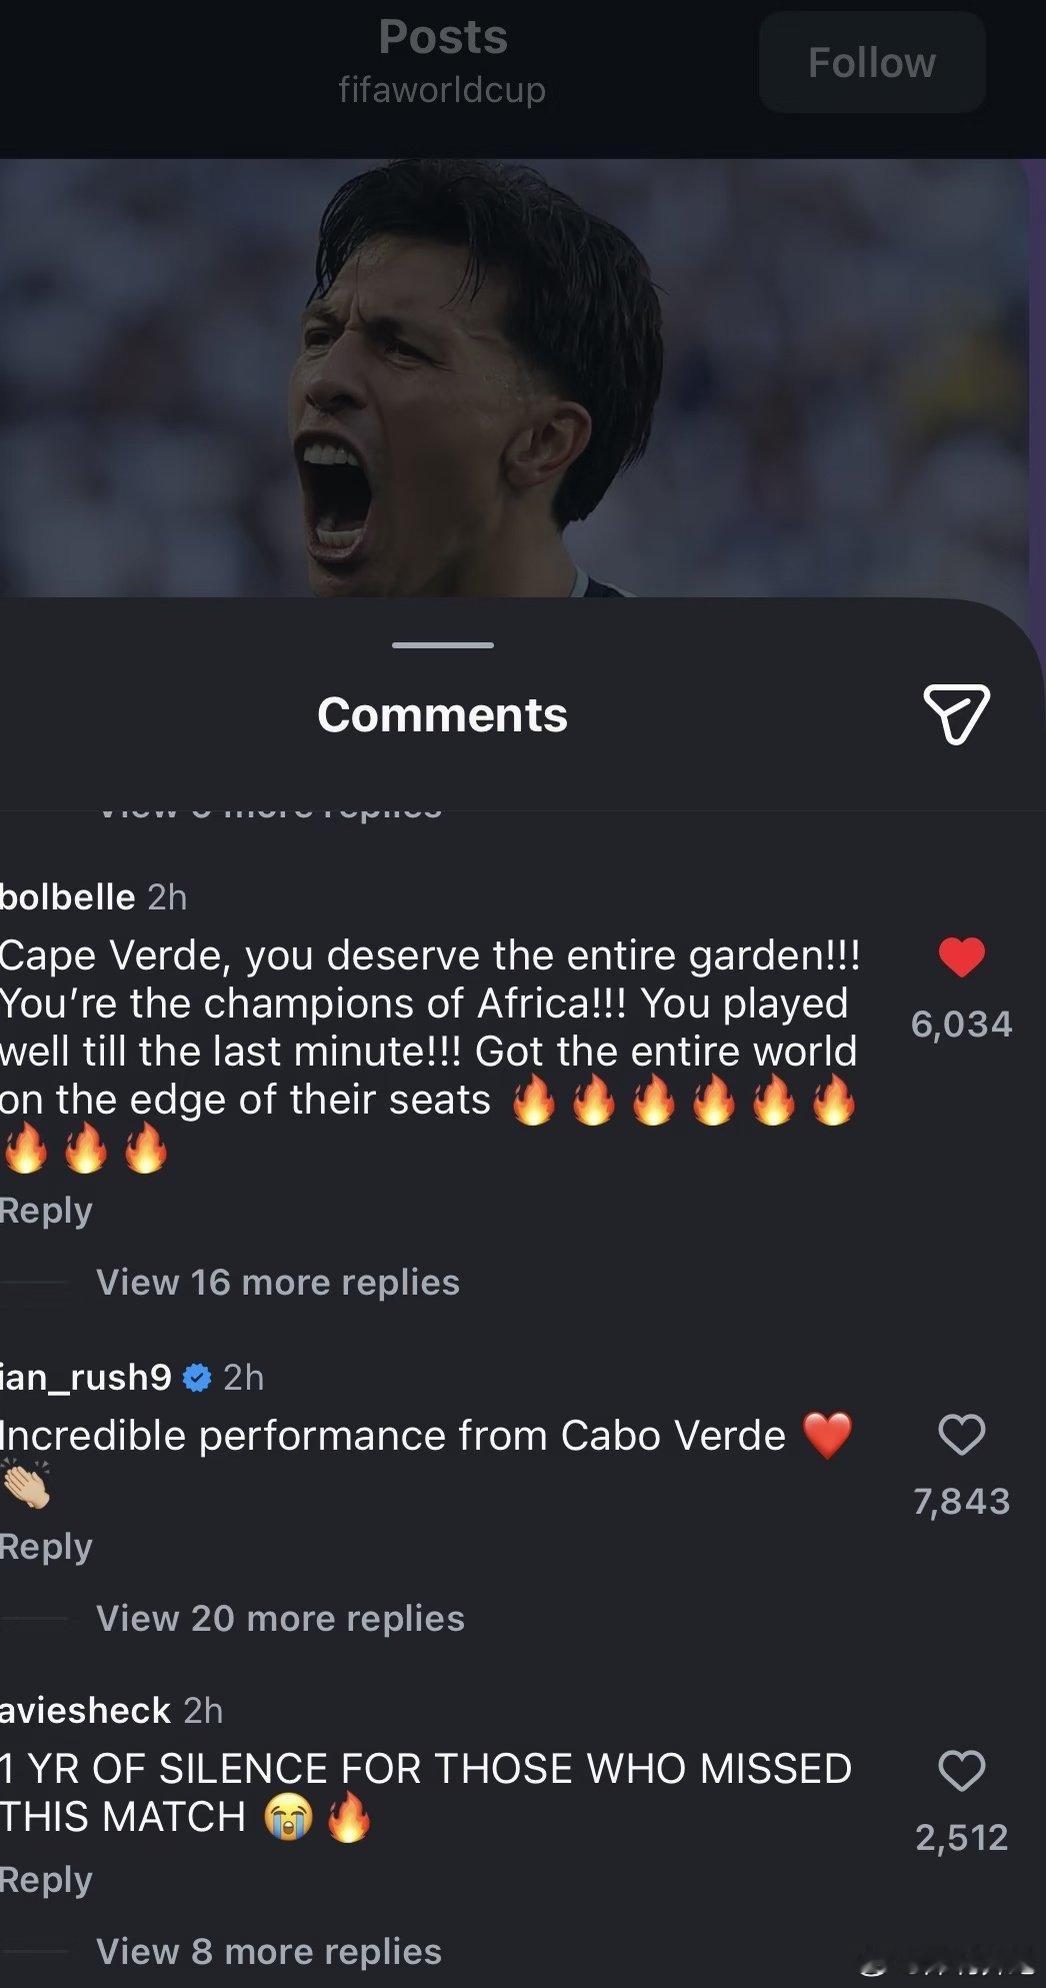The image size is (1046, 1988).
Task: Expand View 8 more replies
Action: (269, 1951)
